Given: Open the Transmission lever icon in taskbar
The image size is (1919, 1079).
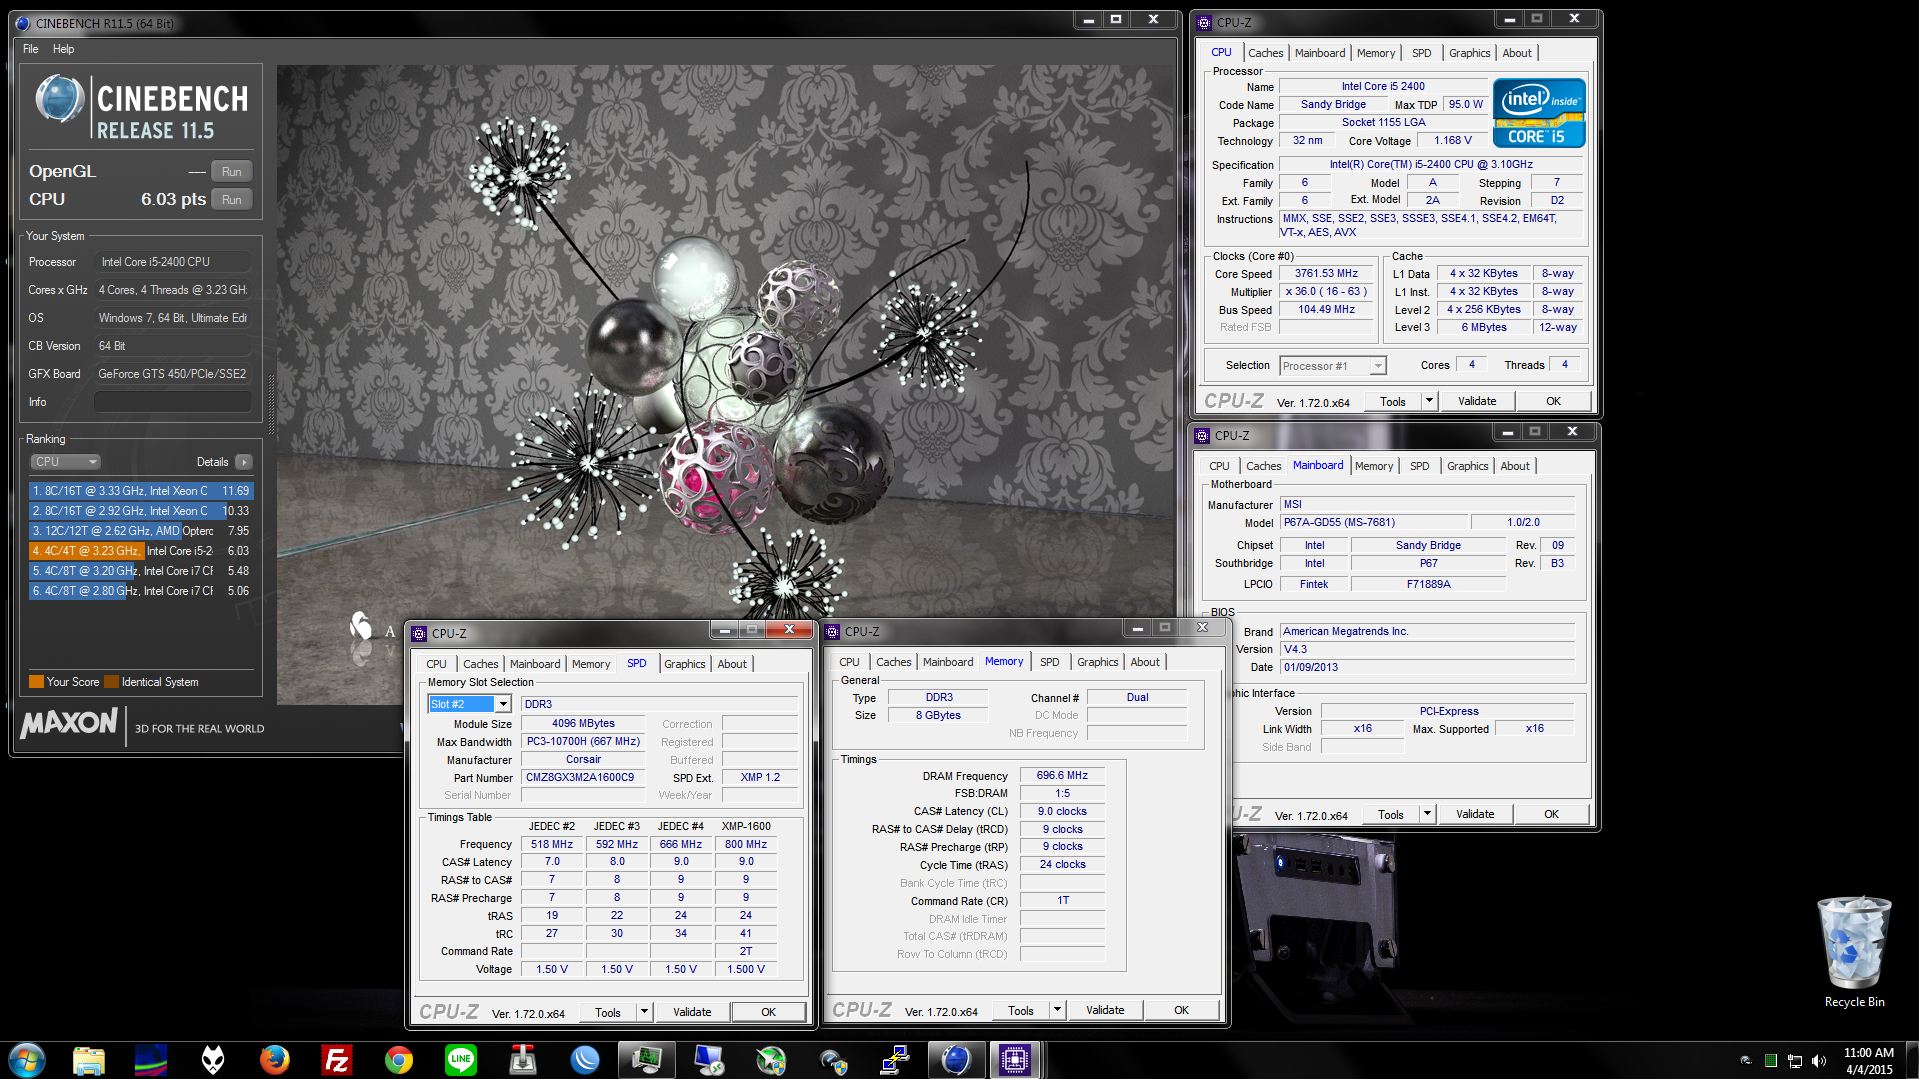Looking at the screenshot, I should coord(523,1059).
